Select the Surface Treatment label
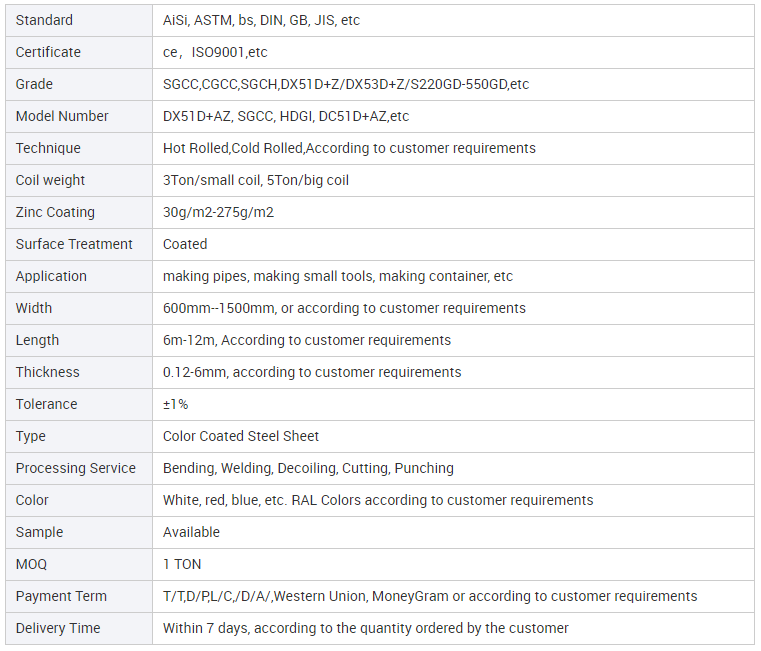 pyautogui.click(x=74, y=244)
